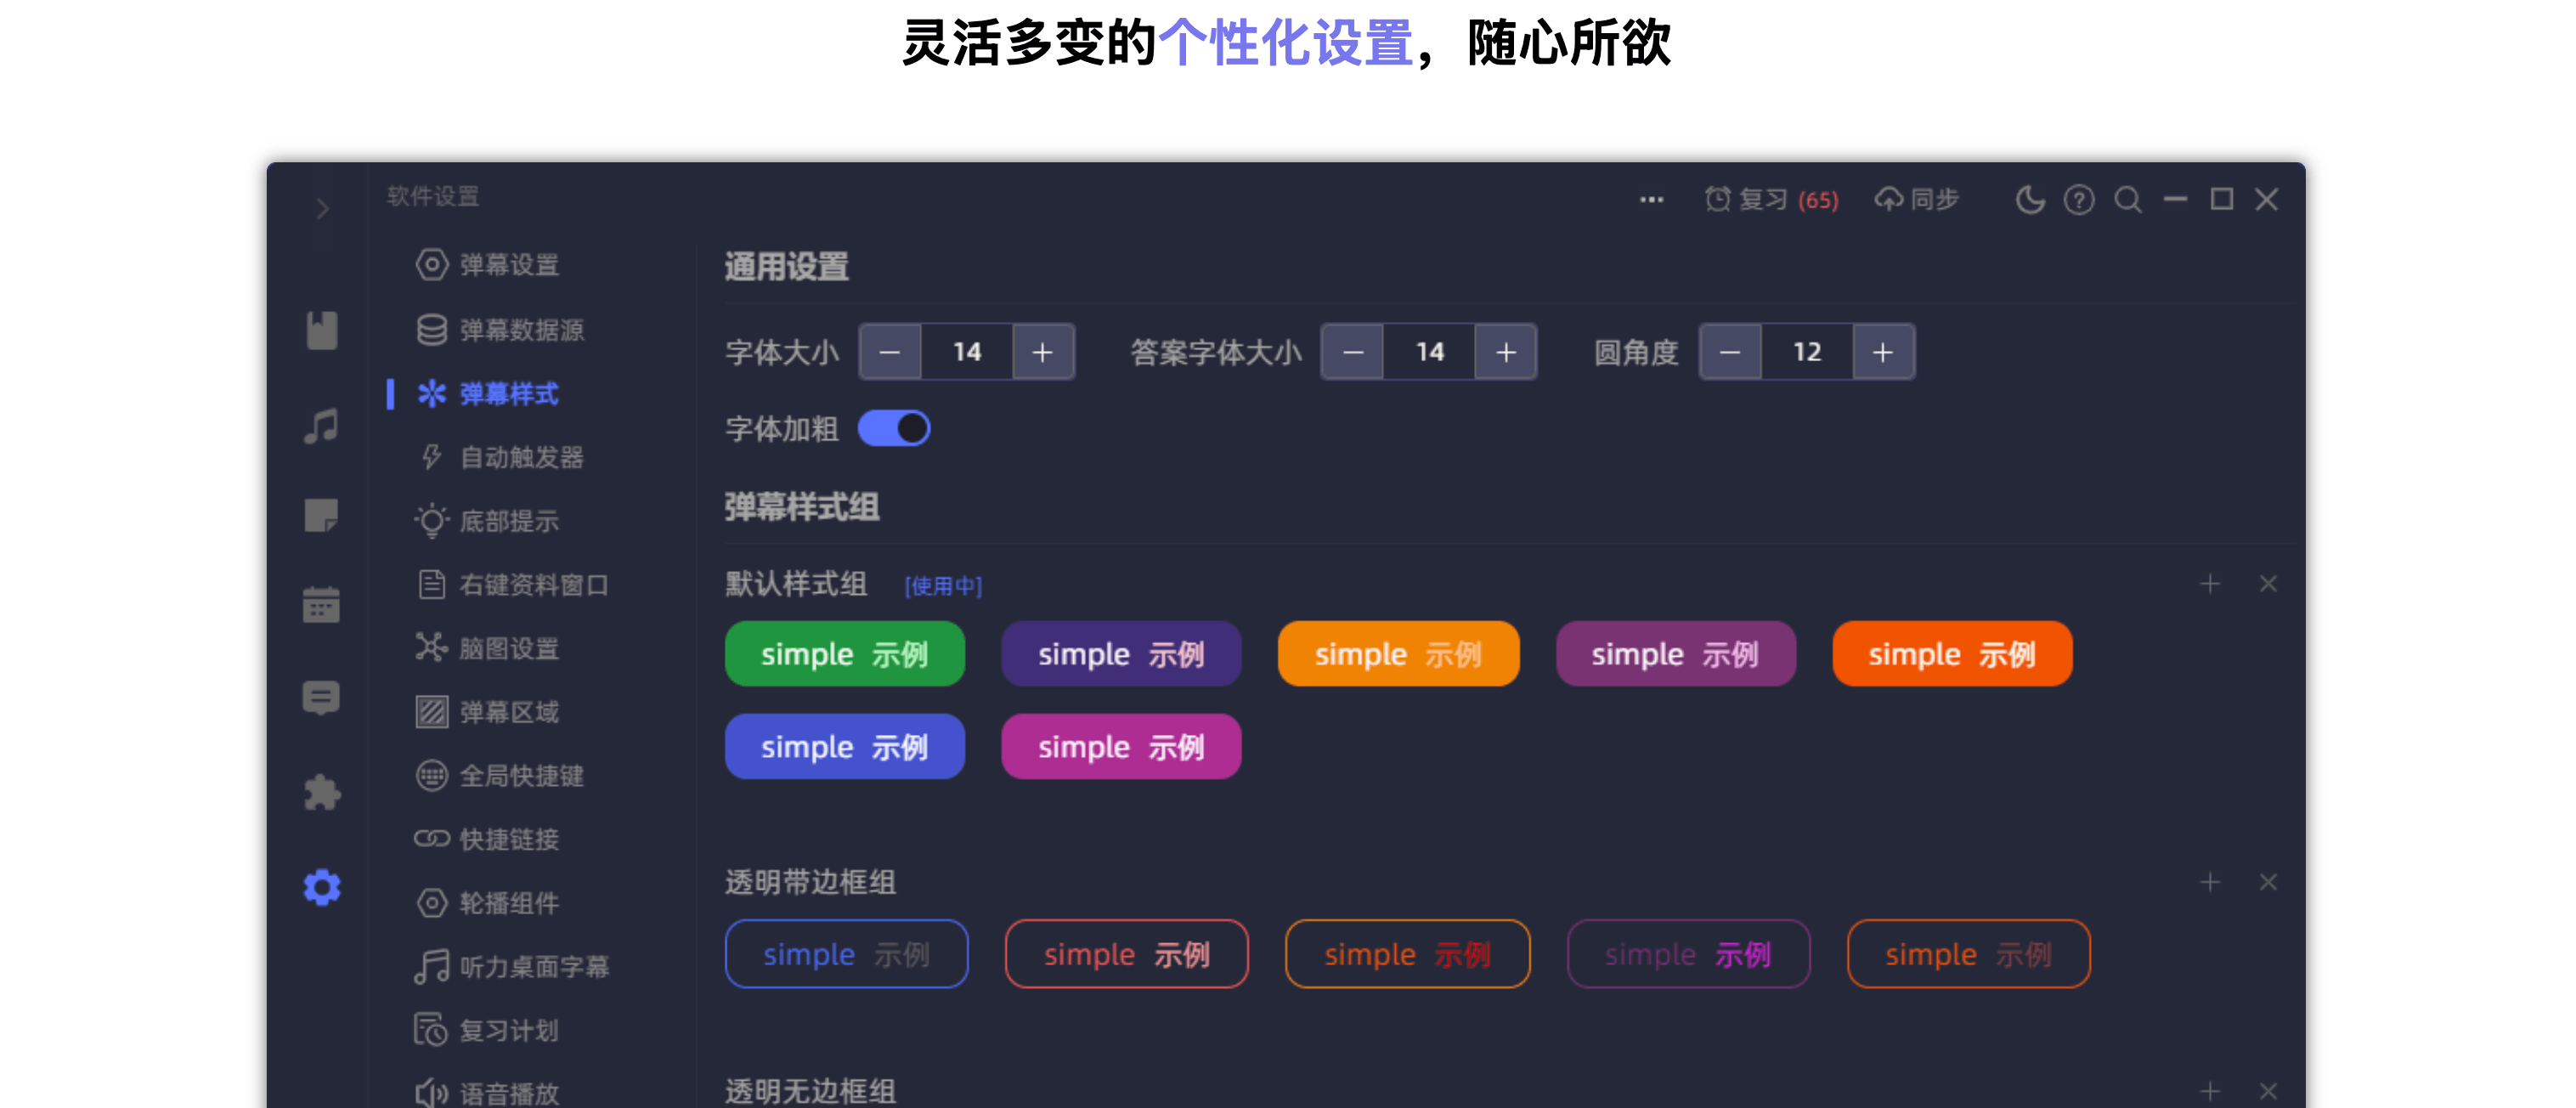Select the dark purple simple 示例 style
Viewport: 2576px width, 1108px height.
(x=1122, y=654)
